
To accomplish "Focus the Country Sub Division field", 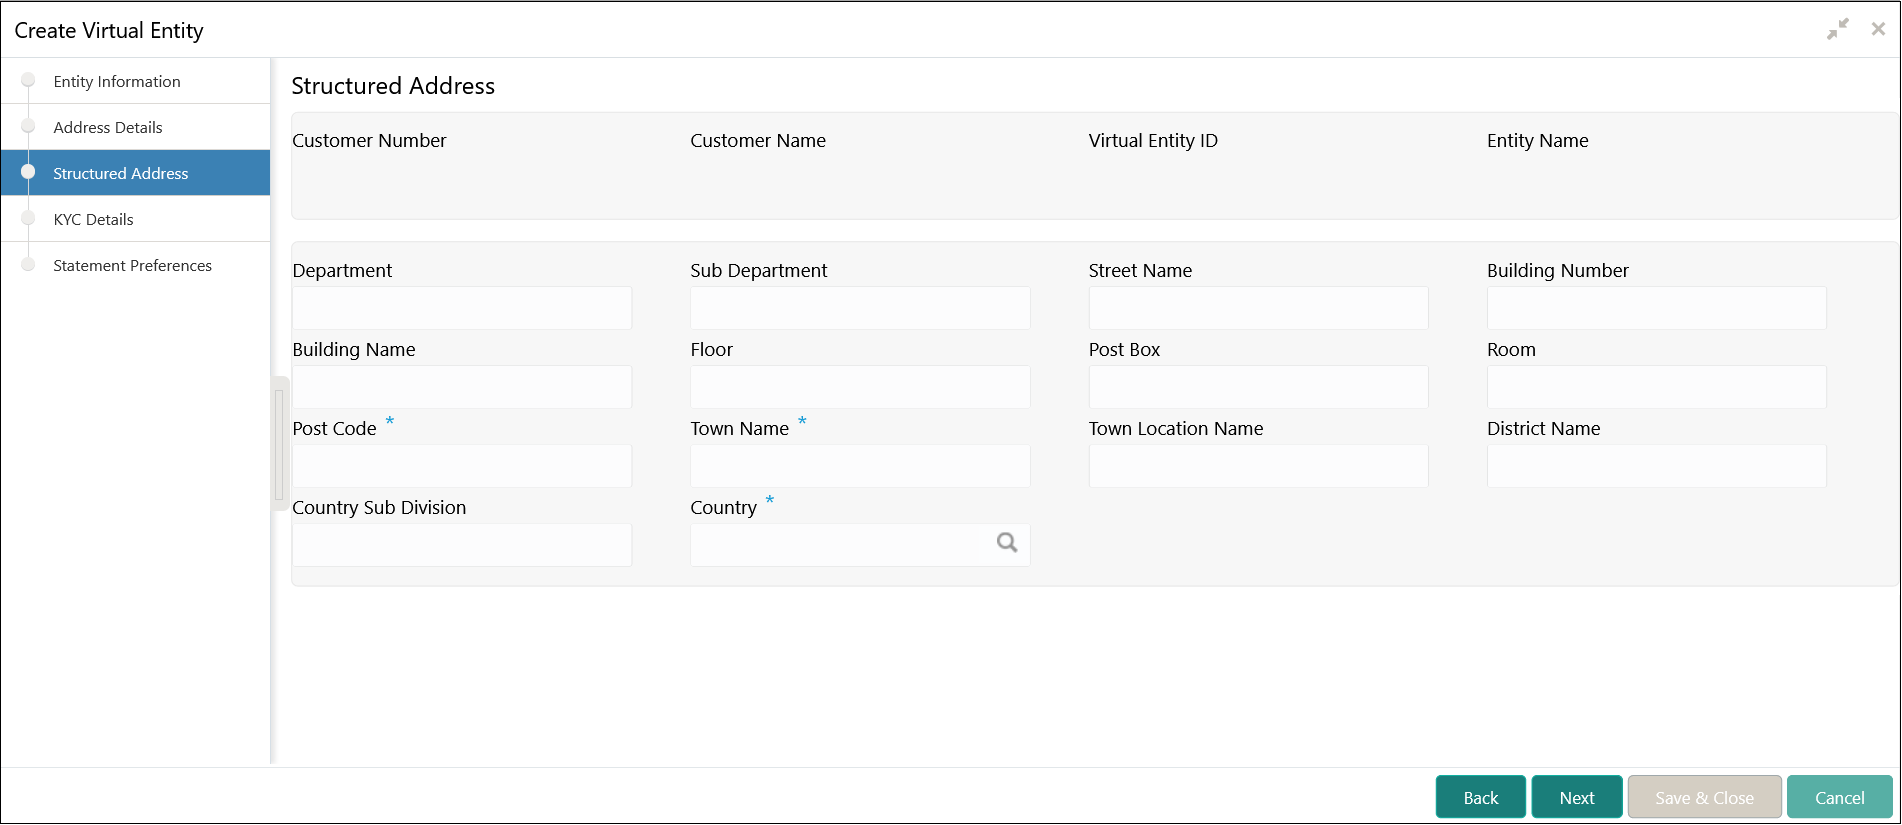I will pos(462,545).
